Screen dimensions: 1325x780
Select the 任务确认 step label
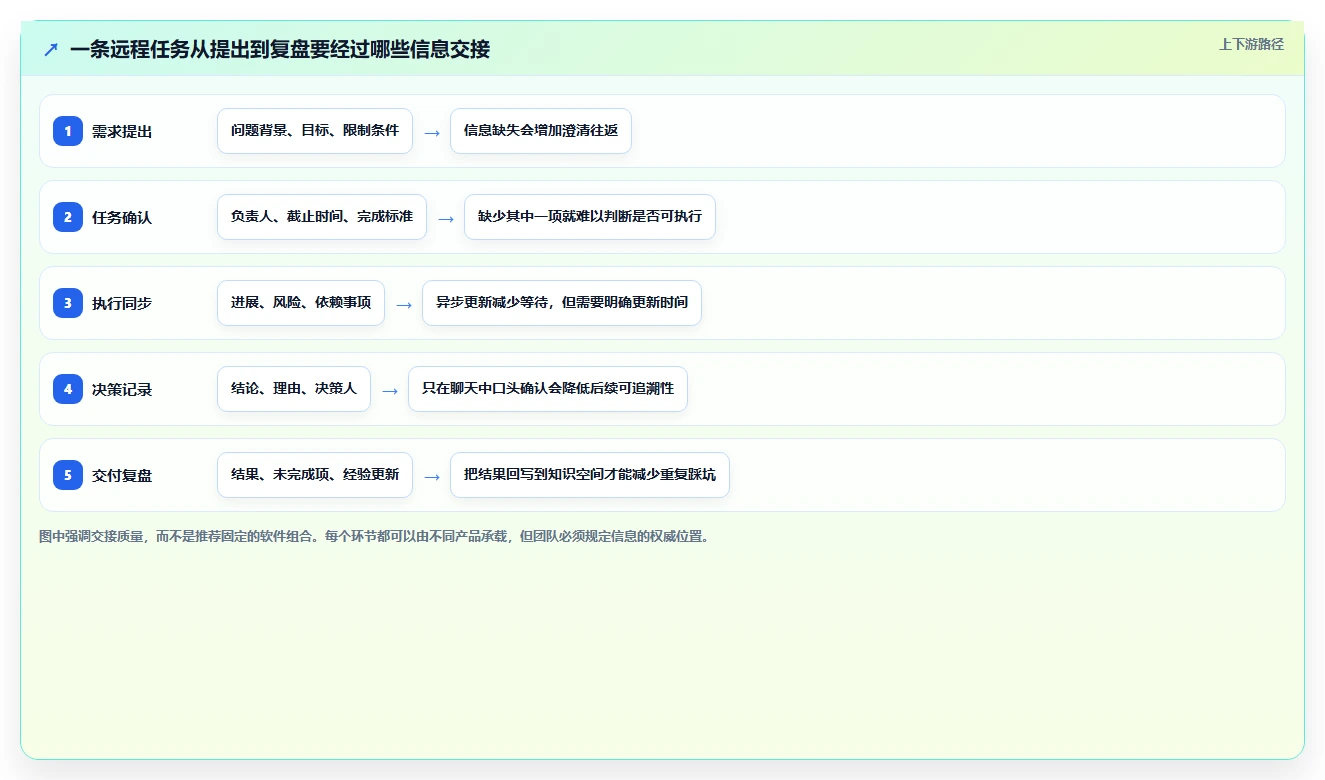tap(122, 217)
